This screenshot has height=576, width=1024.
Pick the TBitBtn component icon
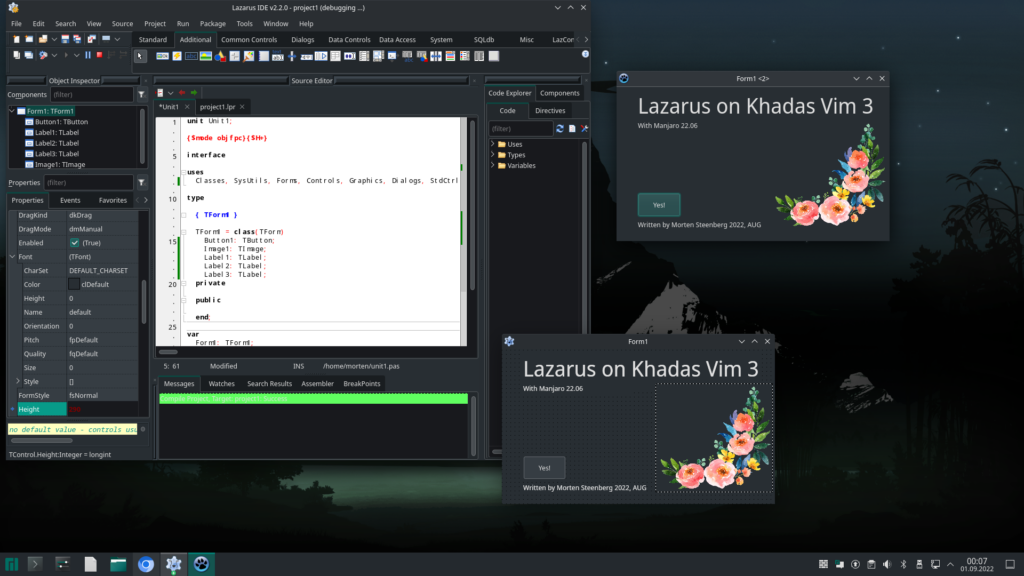[163, 56]
